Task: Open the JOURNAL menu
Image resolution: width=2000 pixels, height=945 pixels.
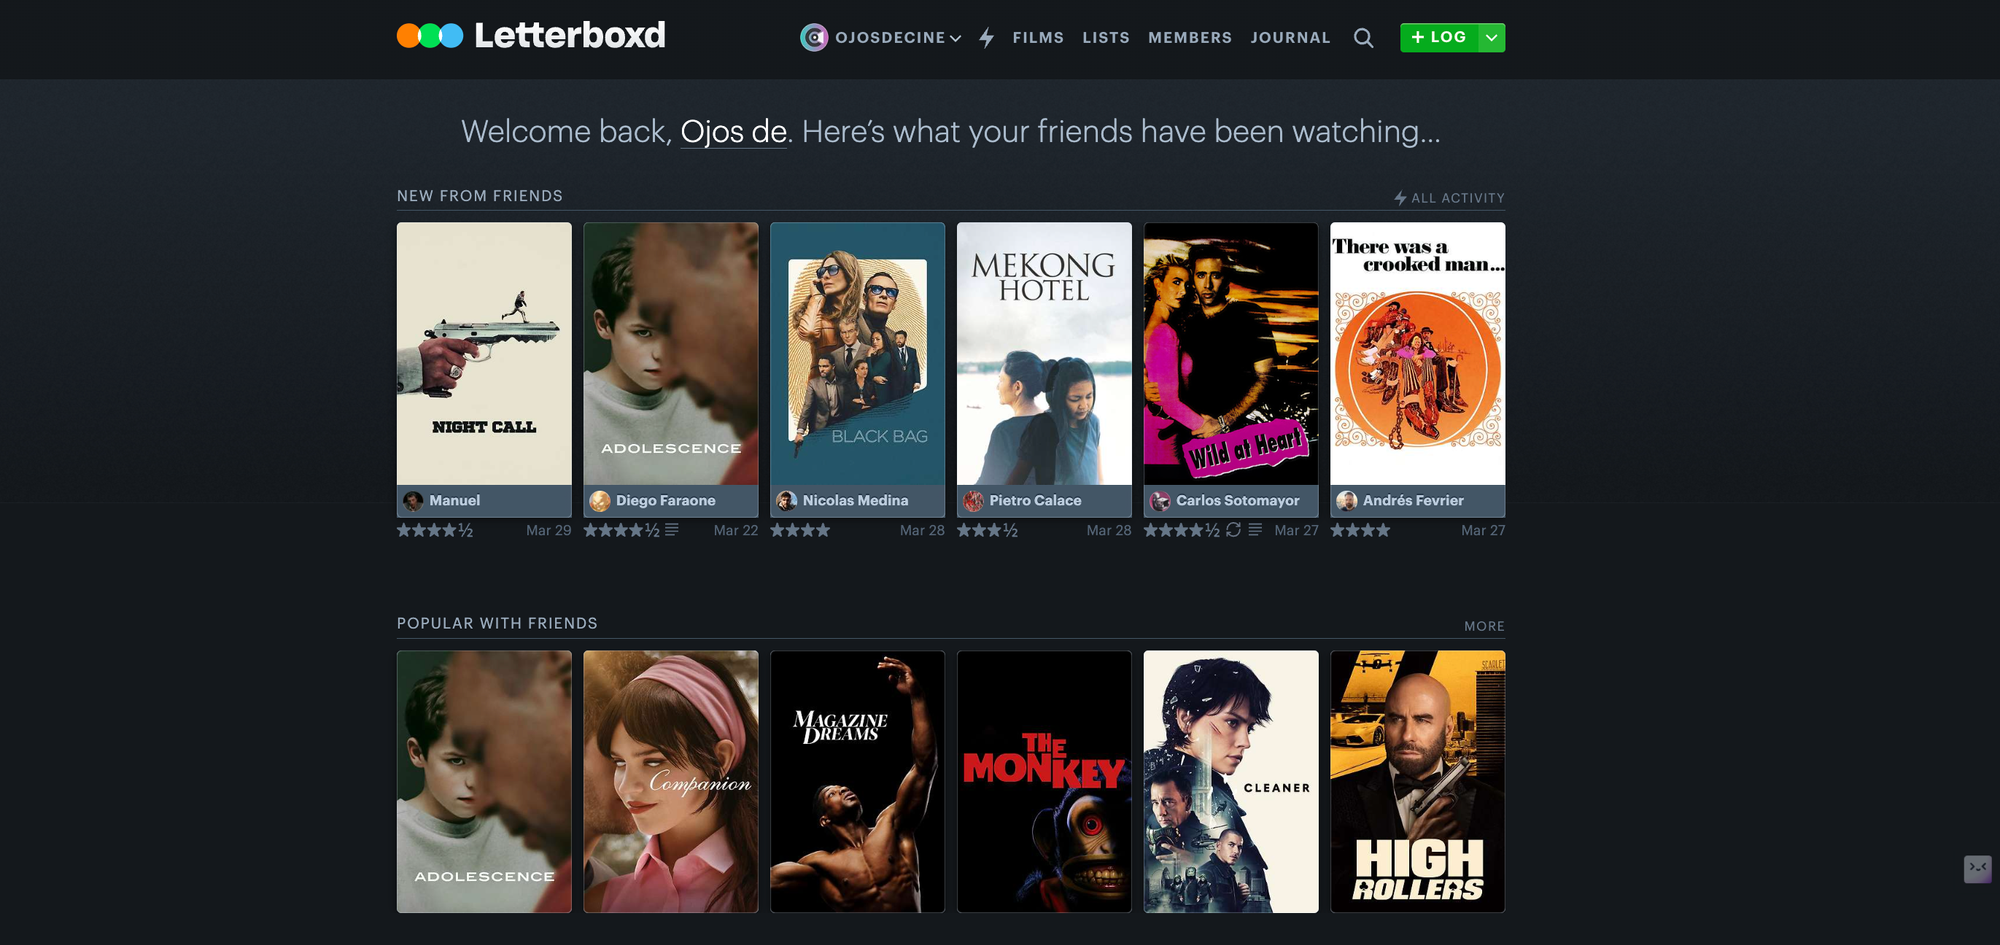Action: pyautogui.click(x=1290, y=38)
